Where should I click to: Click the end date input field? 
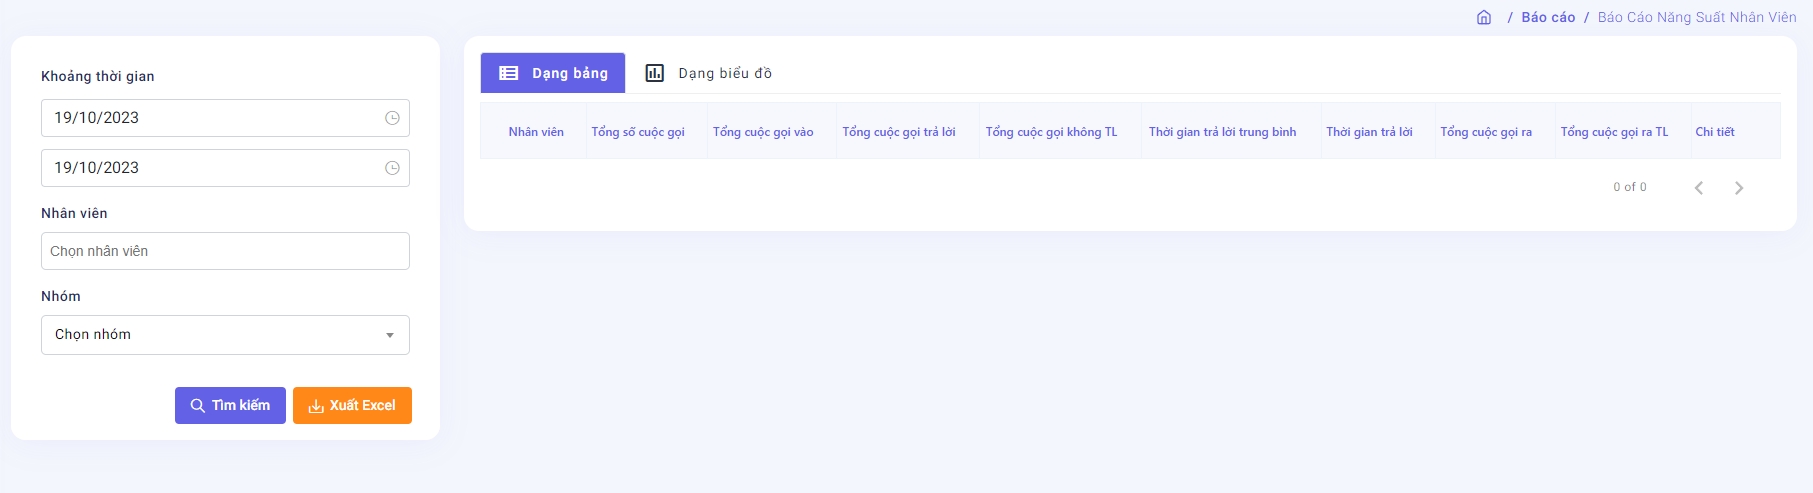coord(210,168)
